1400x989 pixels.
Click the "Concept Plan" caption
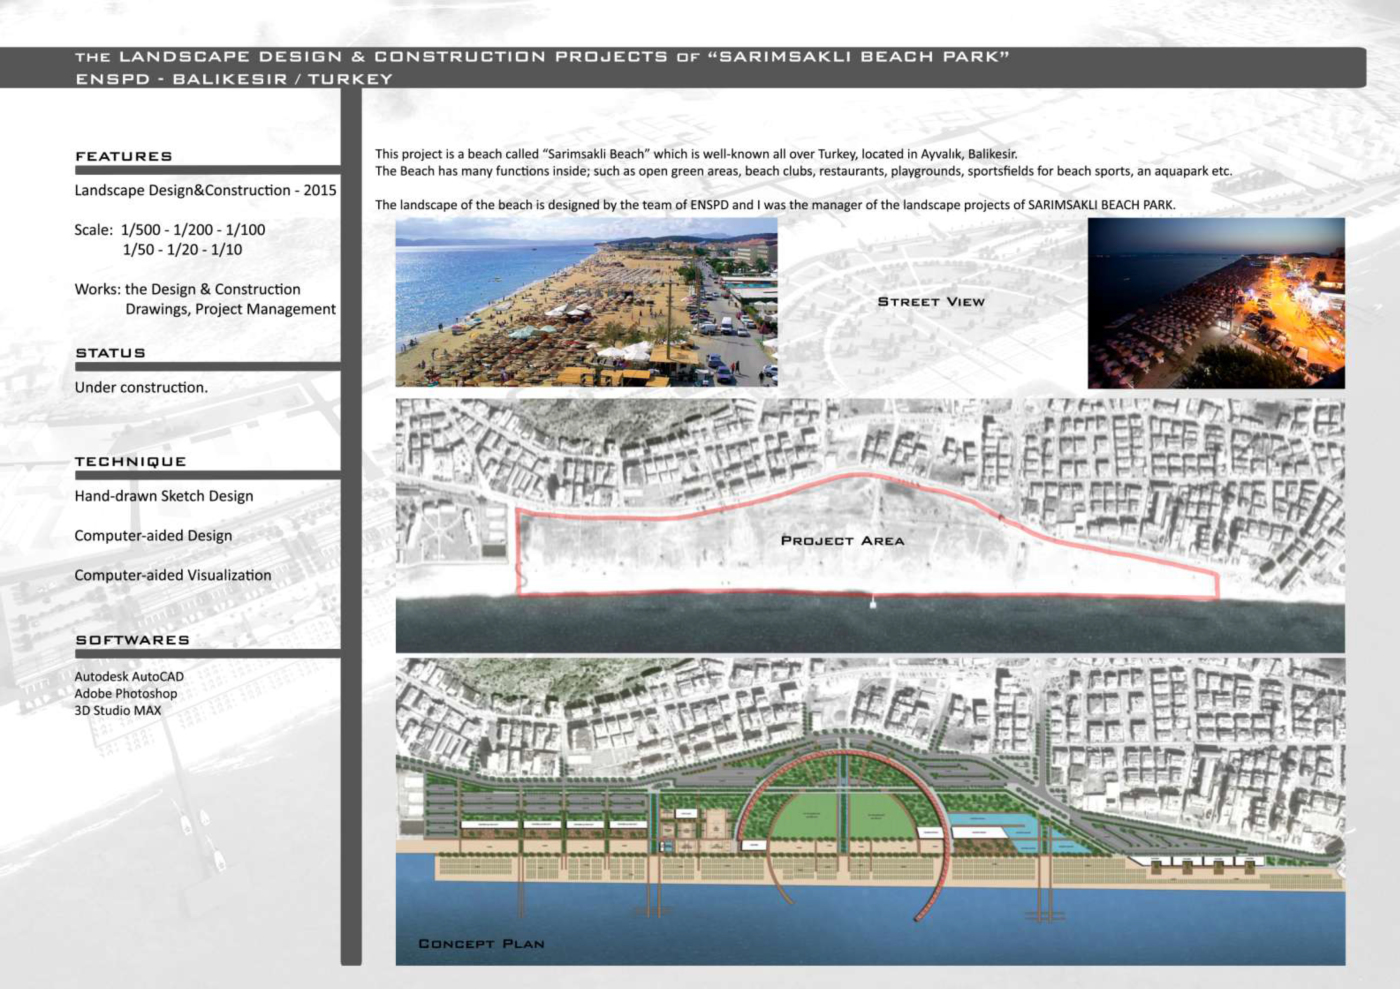pyautogui.click(x=481, y=944)
